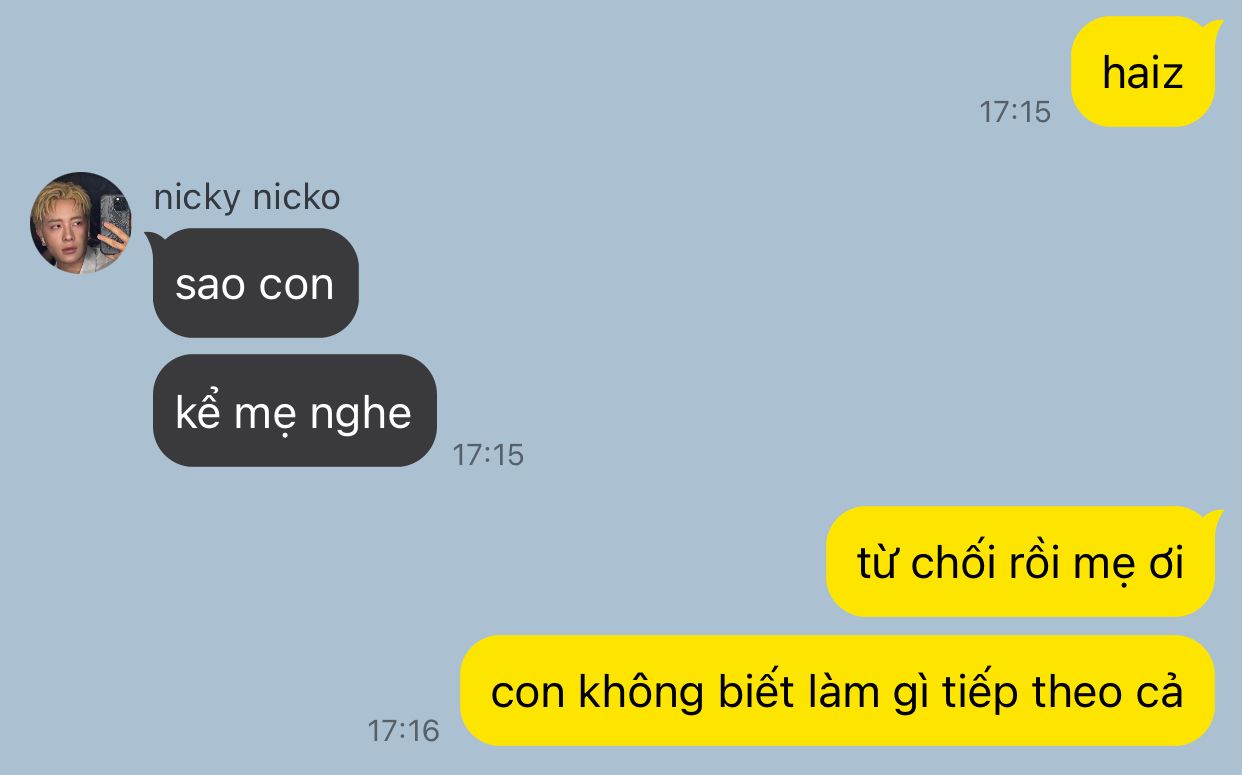This screenshot has height=775, width=1242.
Task: Select the "kể mẹ nghe" message bubble
Action: (294, 410)
